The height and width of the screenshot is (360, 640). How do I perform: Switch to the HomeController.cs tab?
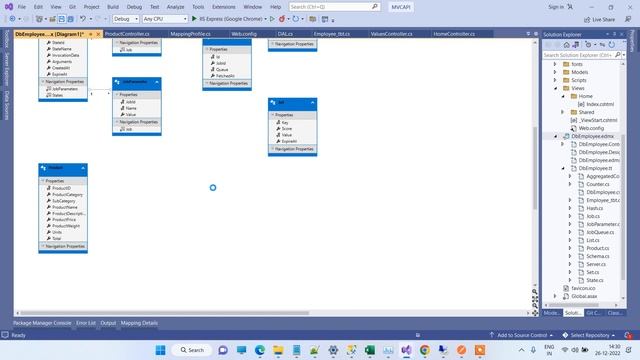pos(454,34)
